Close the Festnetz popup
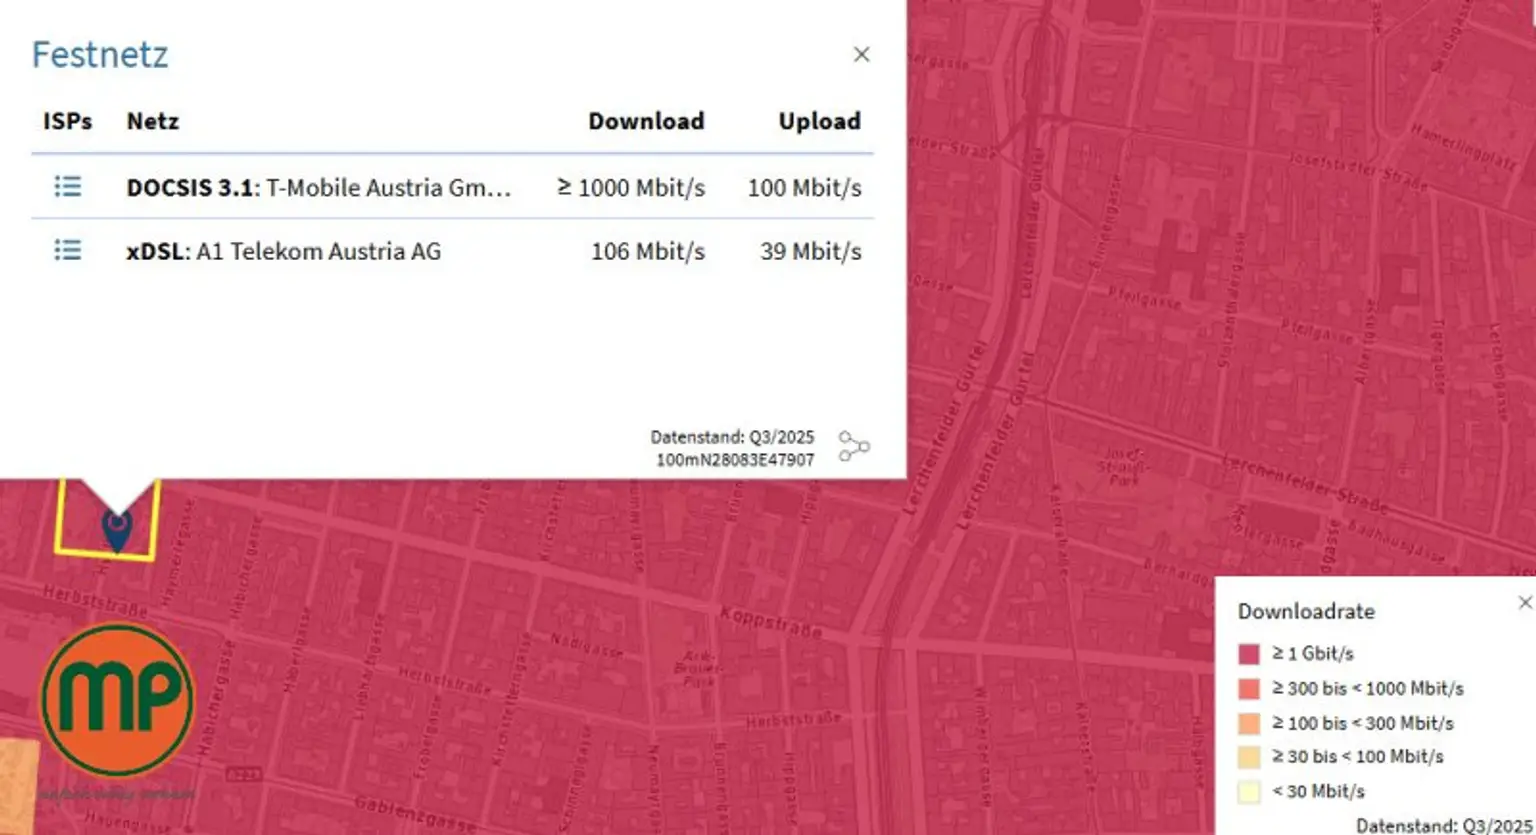The height and width of the screenshot is (835, 1536). click(x=861, y=54)
